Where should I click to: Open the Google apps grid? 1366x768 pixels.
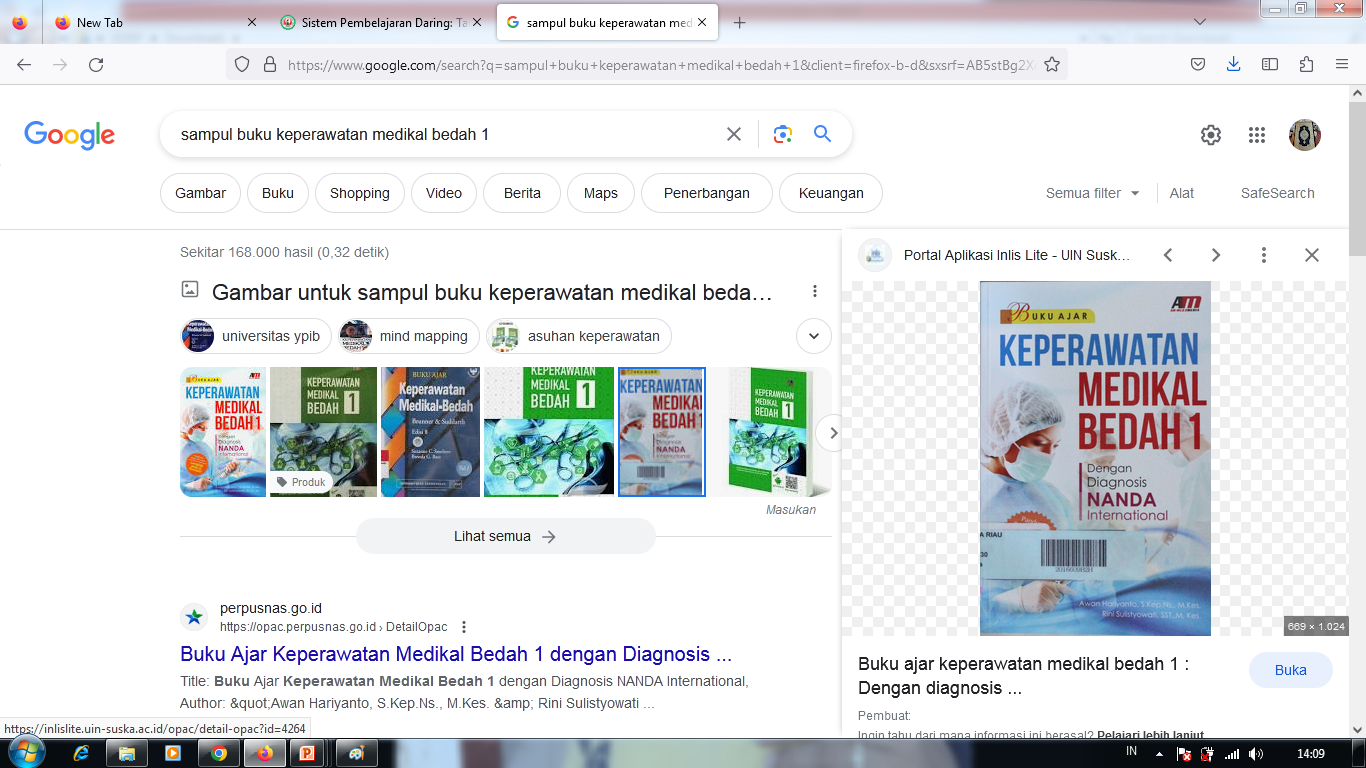click(x=1257, y=135)
